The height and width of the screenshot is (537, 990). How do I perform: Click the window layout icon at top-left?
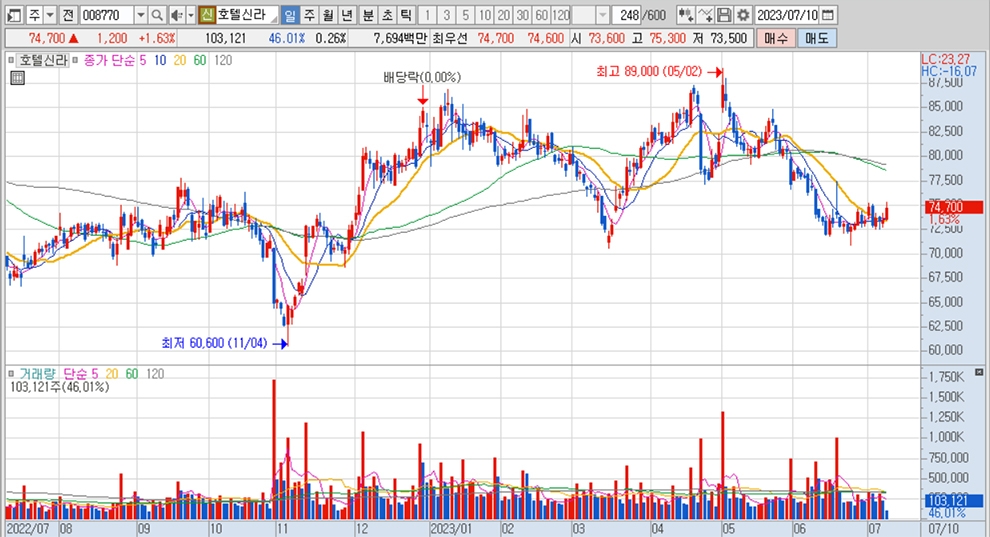point(12,15)
